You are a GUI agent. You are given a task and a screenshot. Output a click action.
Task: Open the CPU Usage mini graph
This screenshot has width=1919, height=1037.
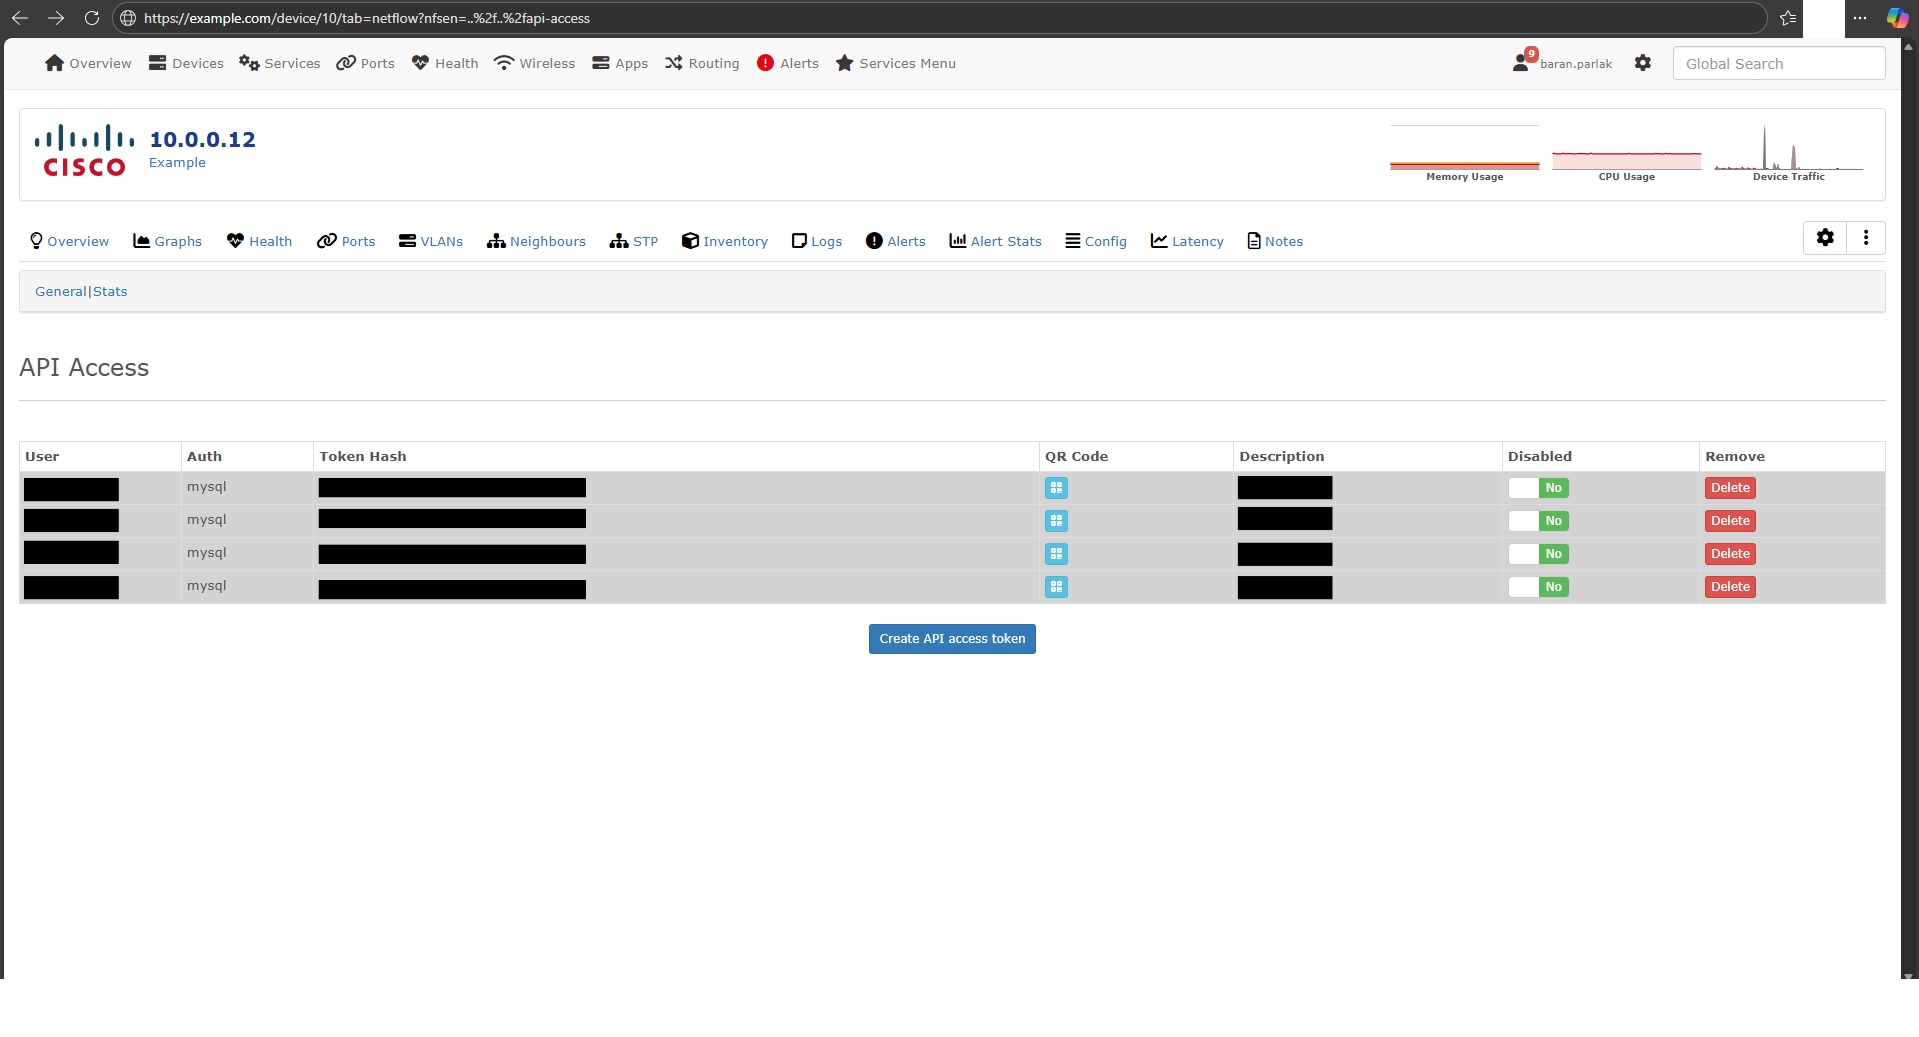1627,153
